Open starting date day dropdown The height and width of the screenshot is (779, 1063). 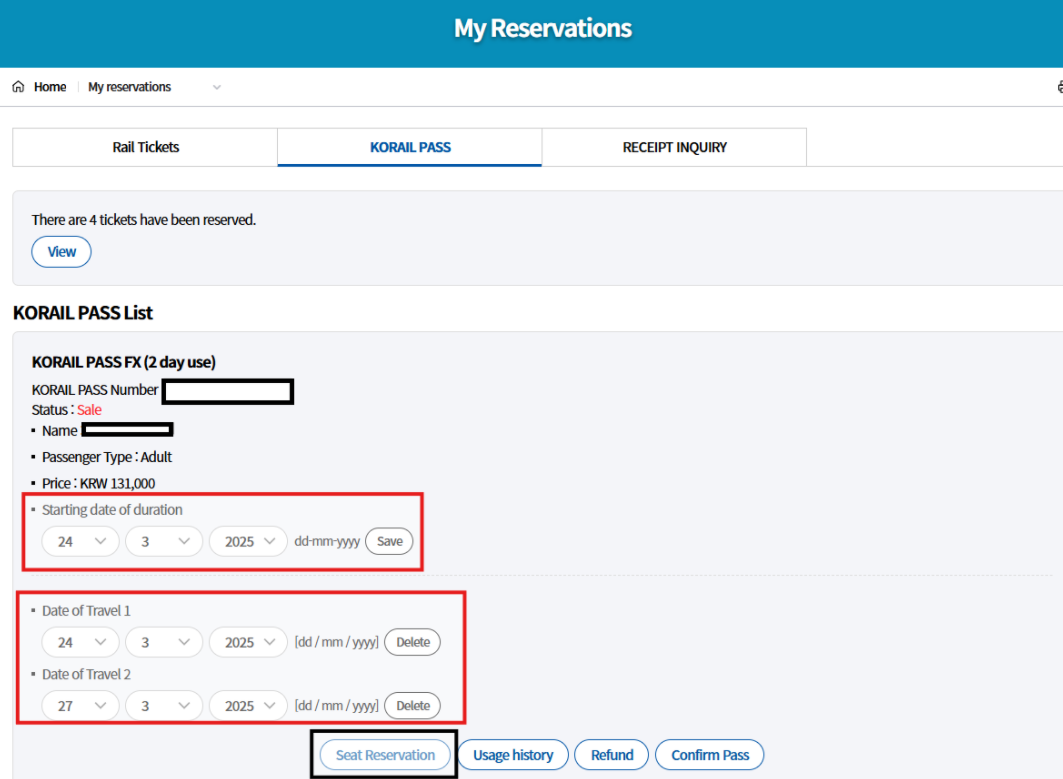tap(80, 541)
